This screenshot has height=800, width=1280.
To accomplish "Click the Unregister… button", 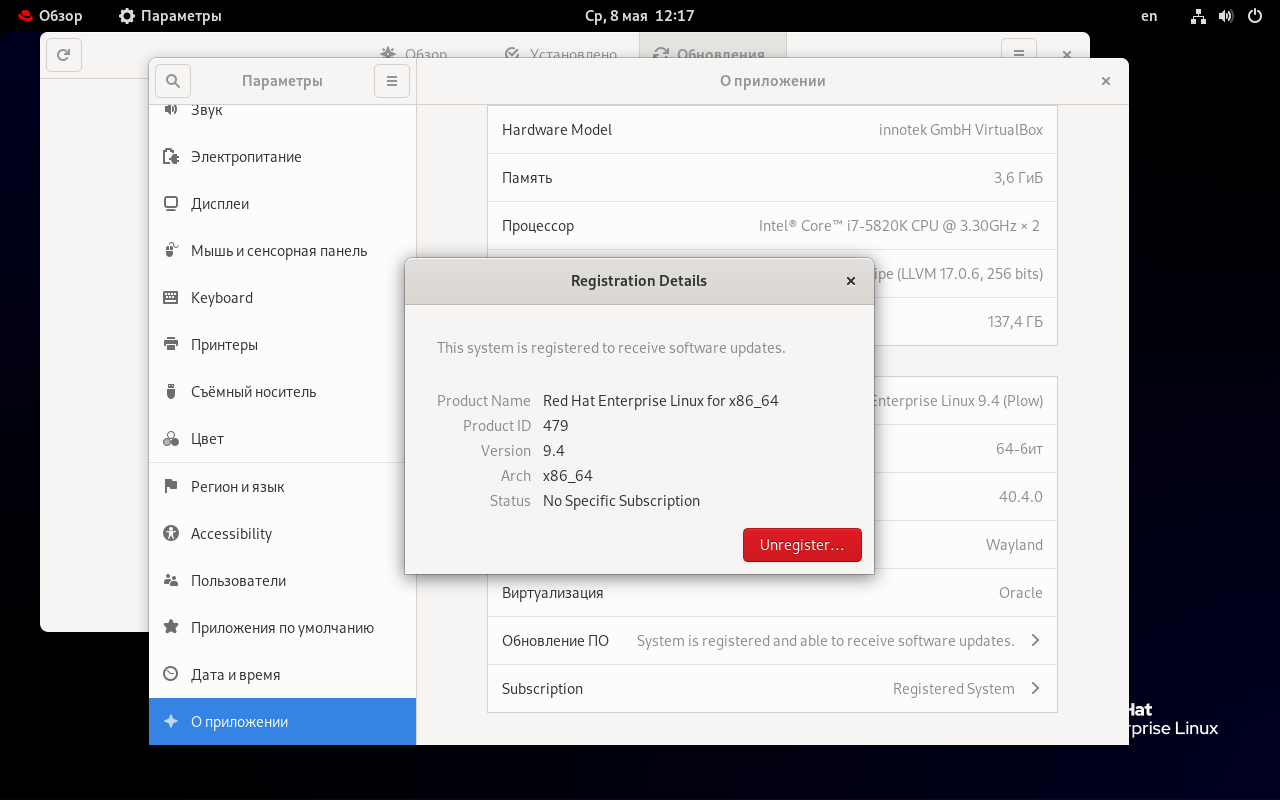I will click(x=802, y=545).
